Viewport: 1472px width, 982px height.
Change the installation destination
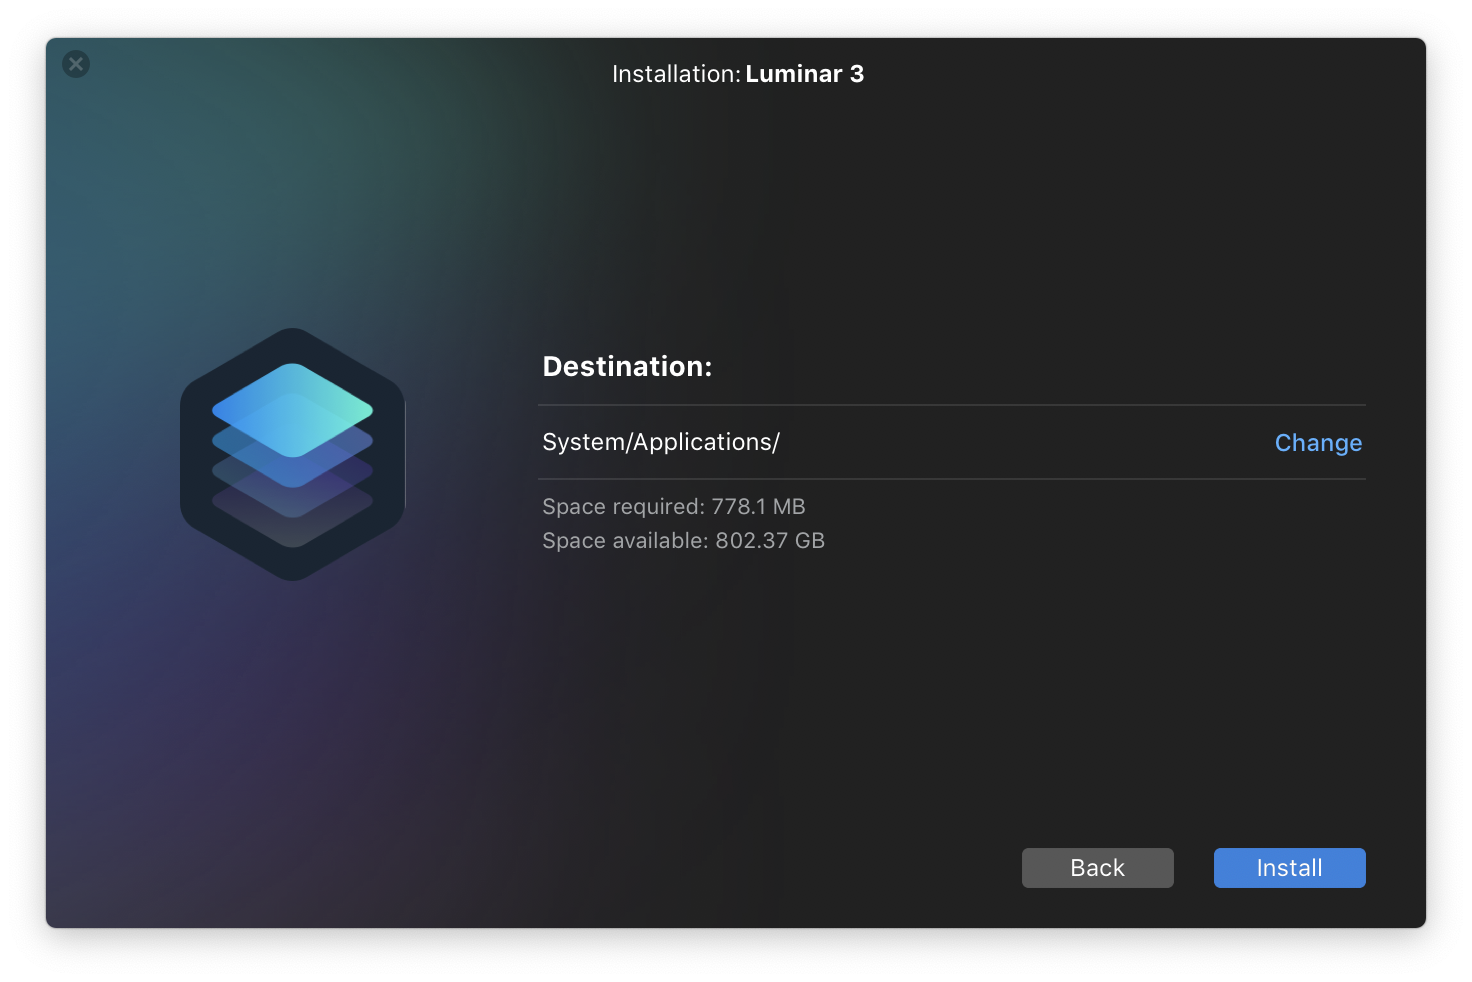click(1318, 443)
